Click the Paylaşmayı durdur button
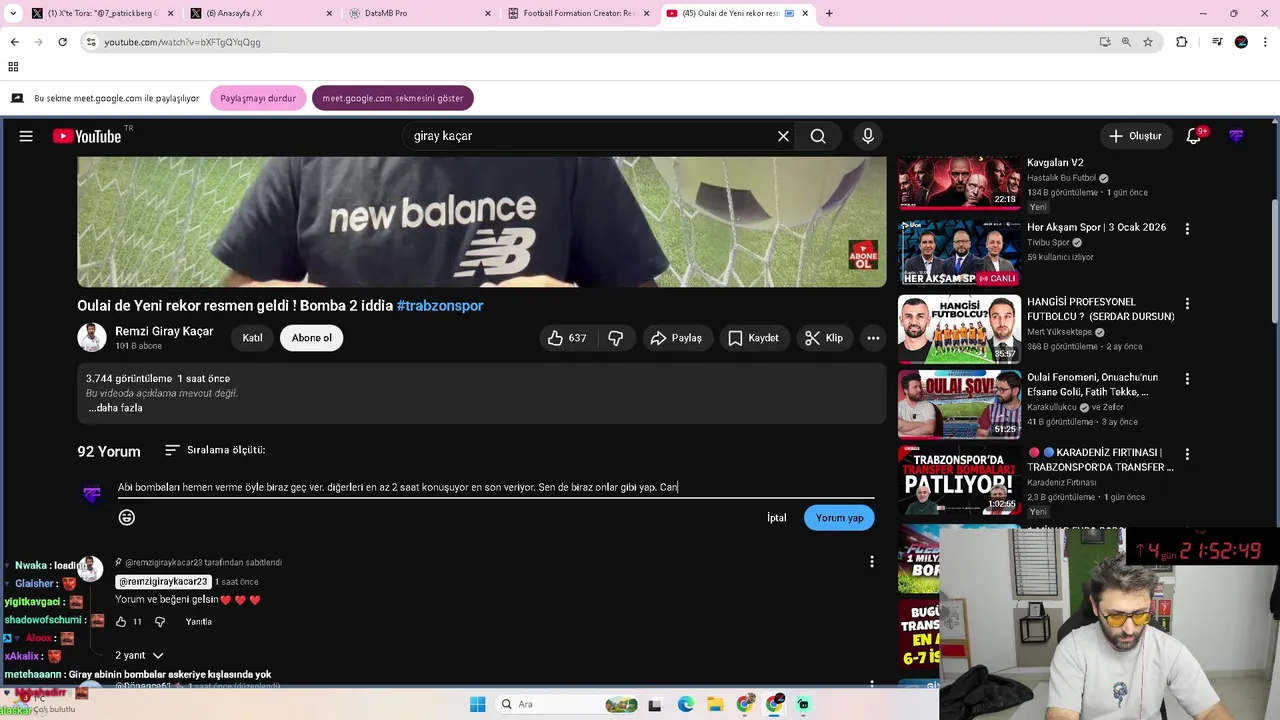This screenshot has height=720, width=1280. point(258,98)
